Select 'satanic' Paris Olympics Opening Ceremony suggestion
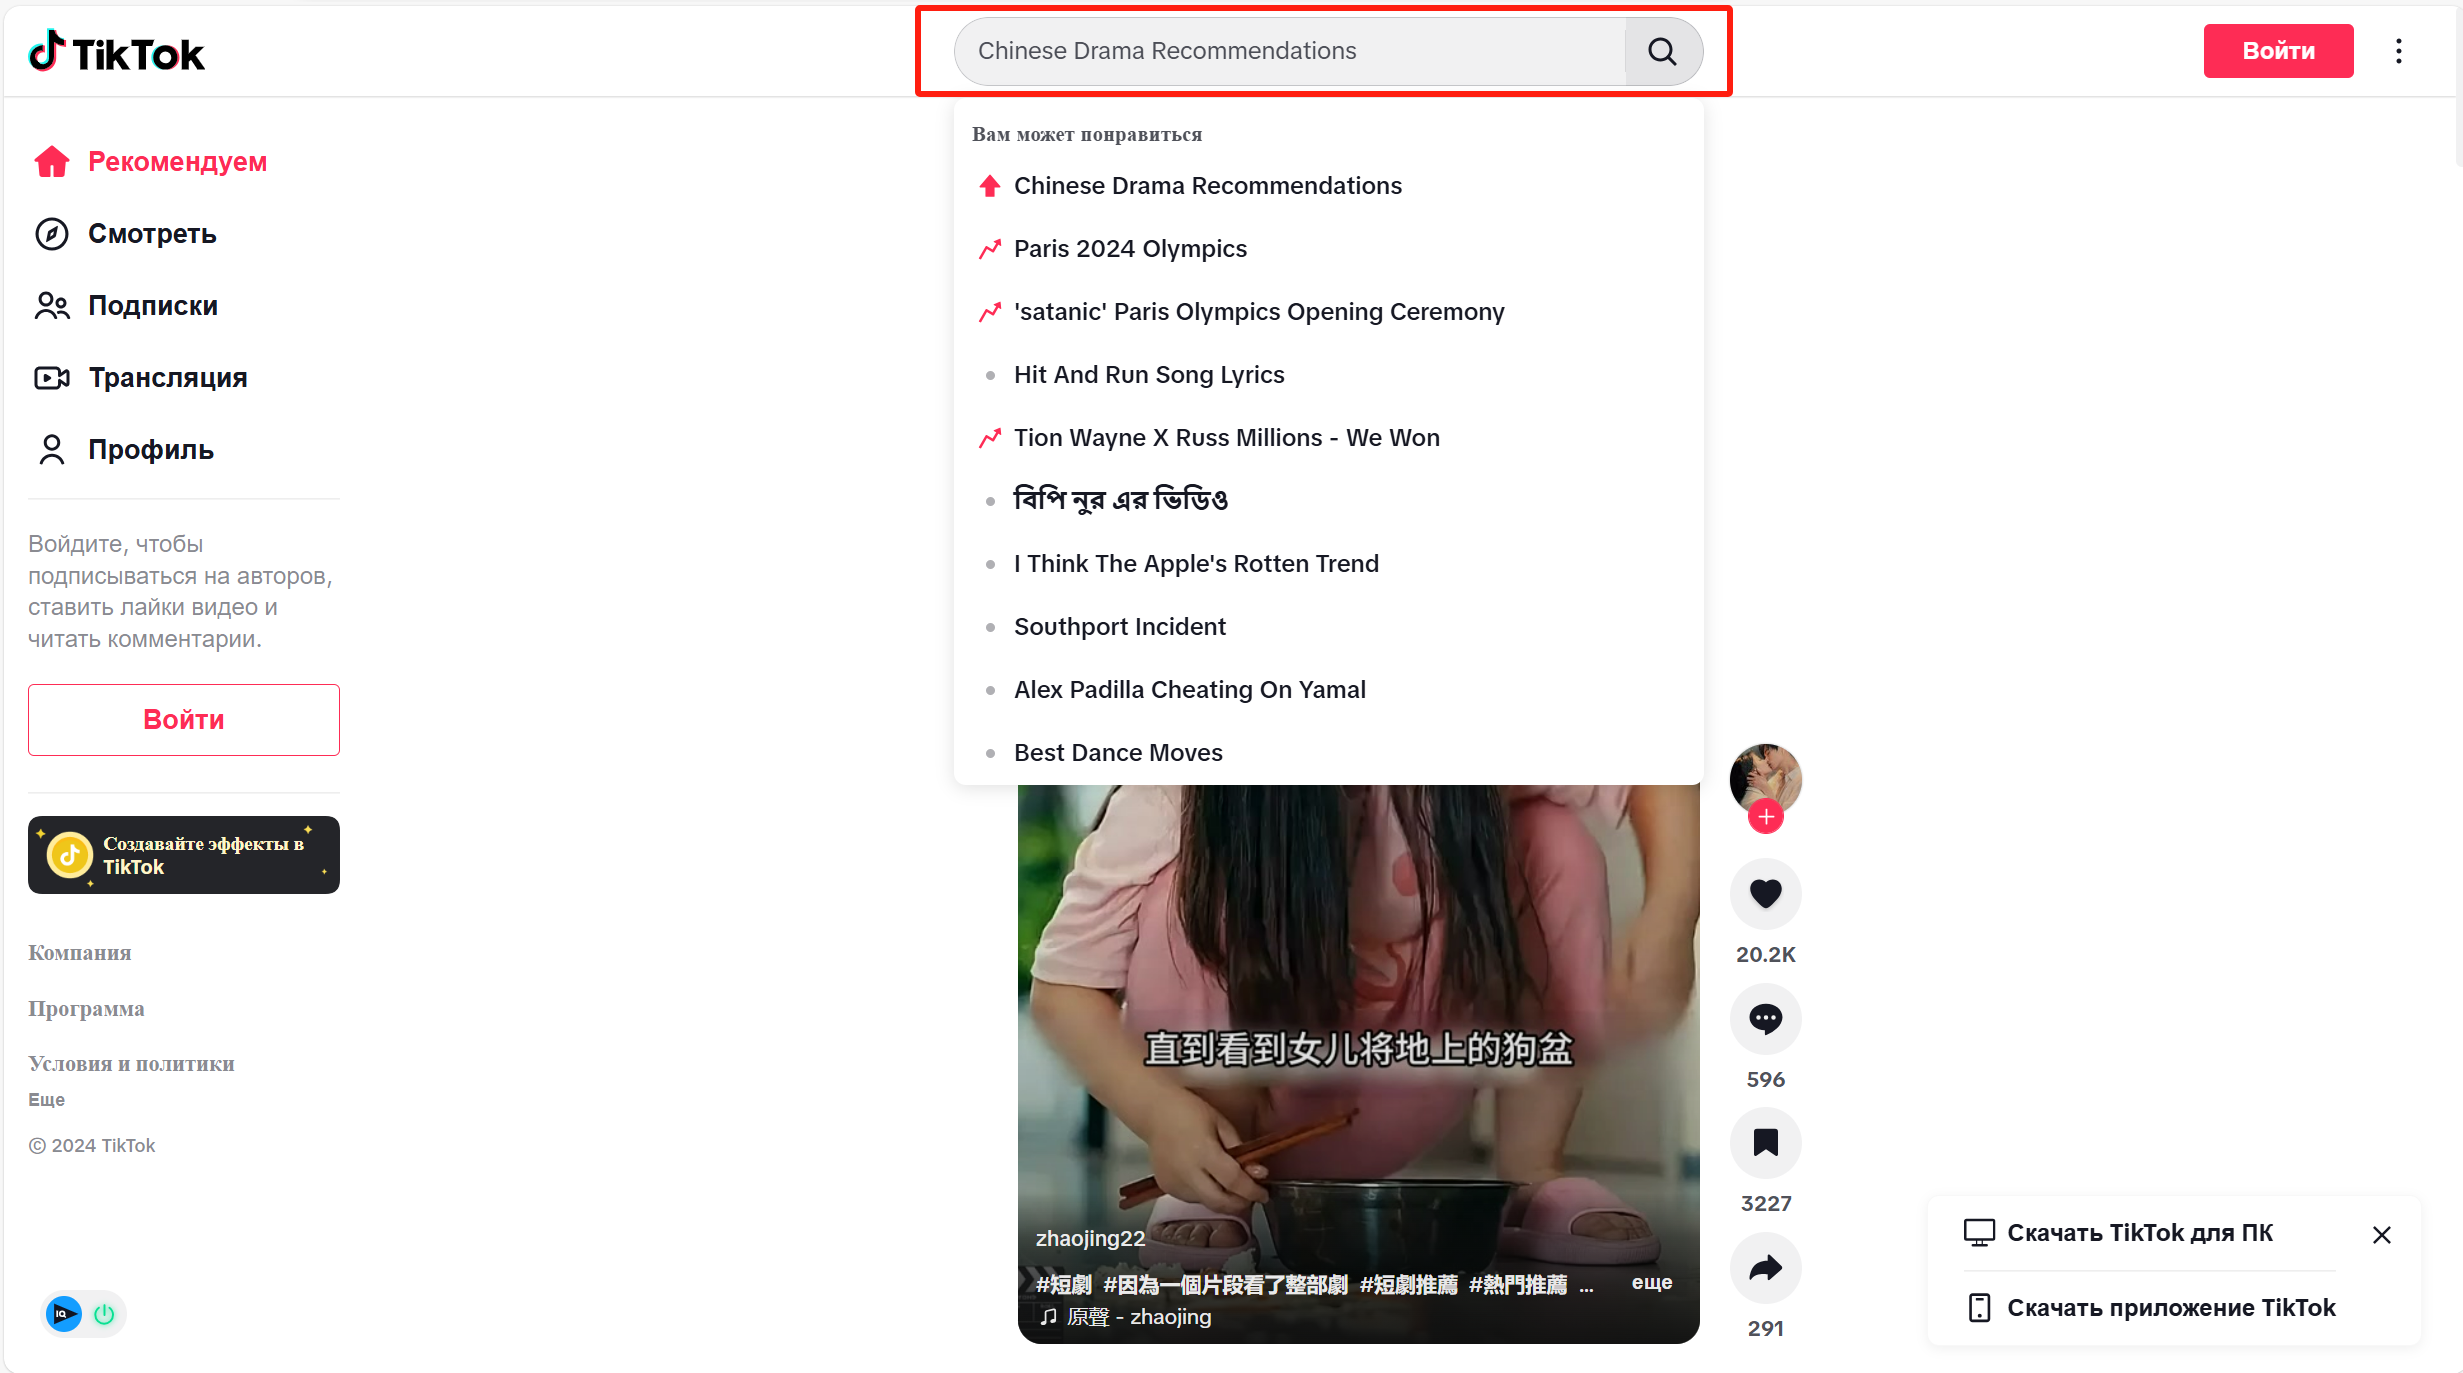Viewport: 2463px width, 1373px height. tap(1259, 311)
